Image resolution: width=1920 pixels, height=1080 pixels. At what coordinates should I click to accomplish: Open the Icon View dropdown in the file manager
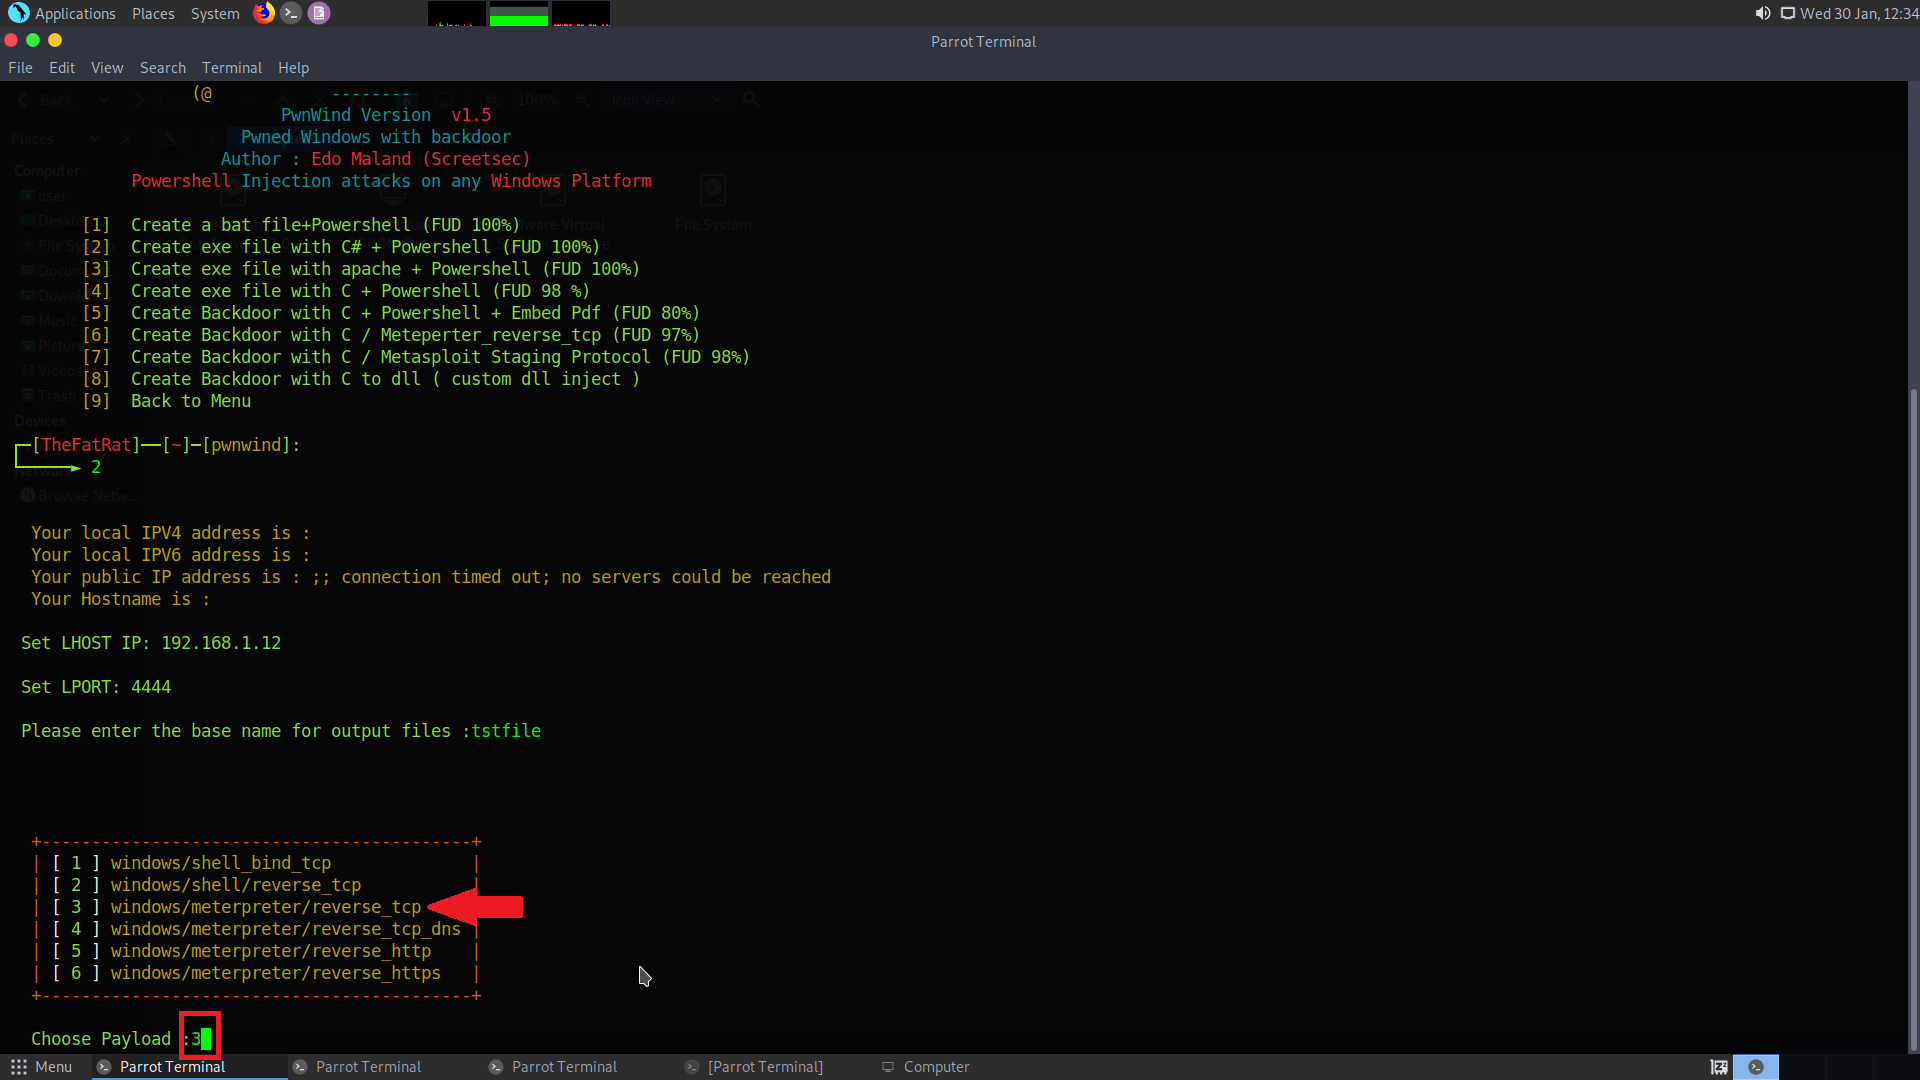tap(665, 99)
